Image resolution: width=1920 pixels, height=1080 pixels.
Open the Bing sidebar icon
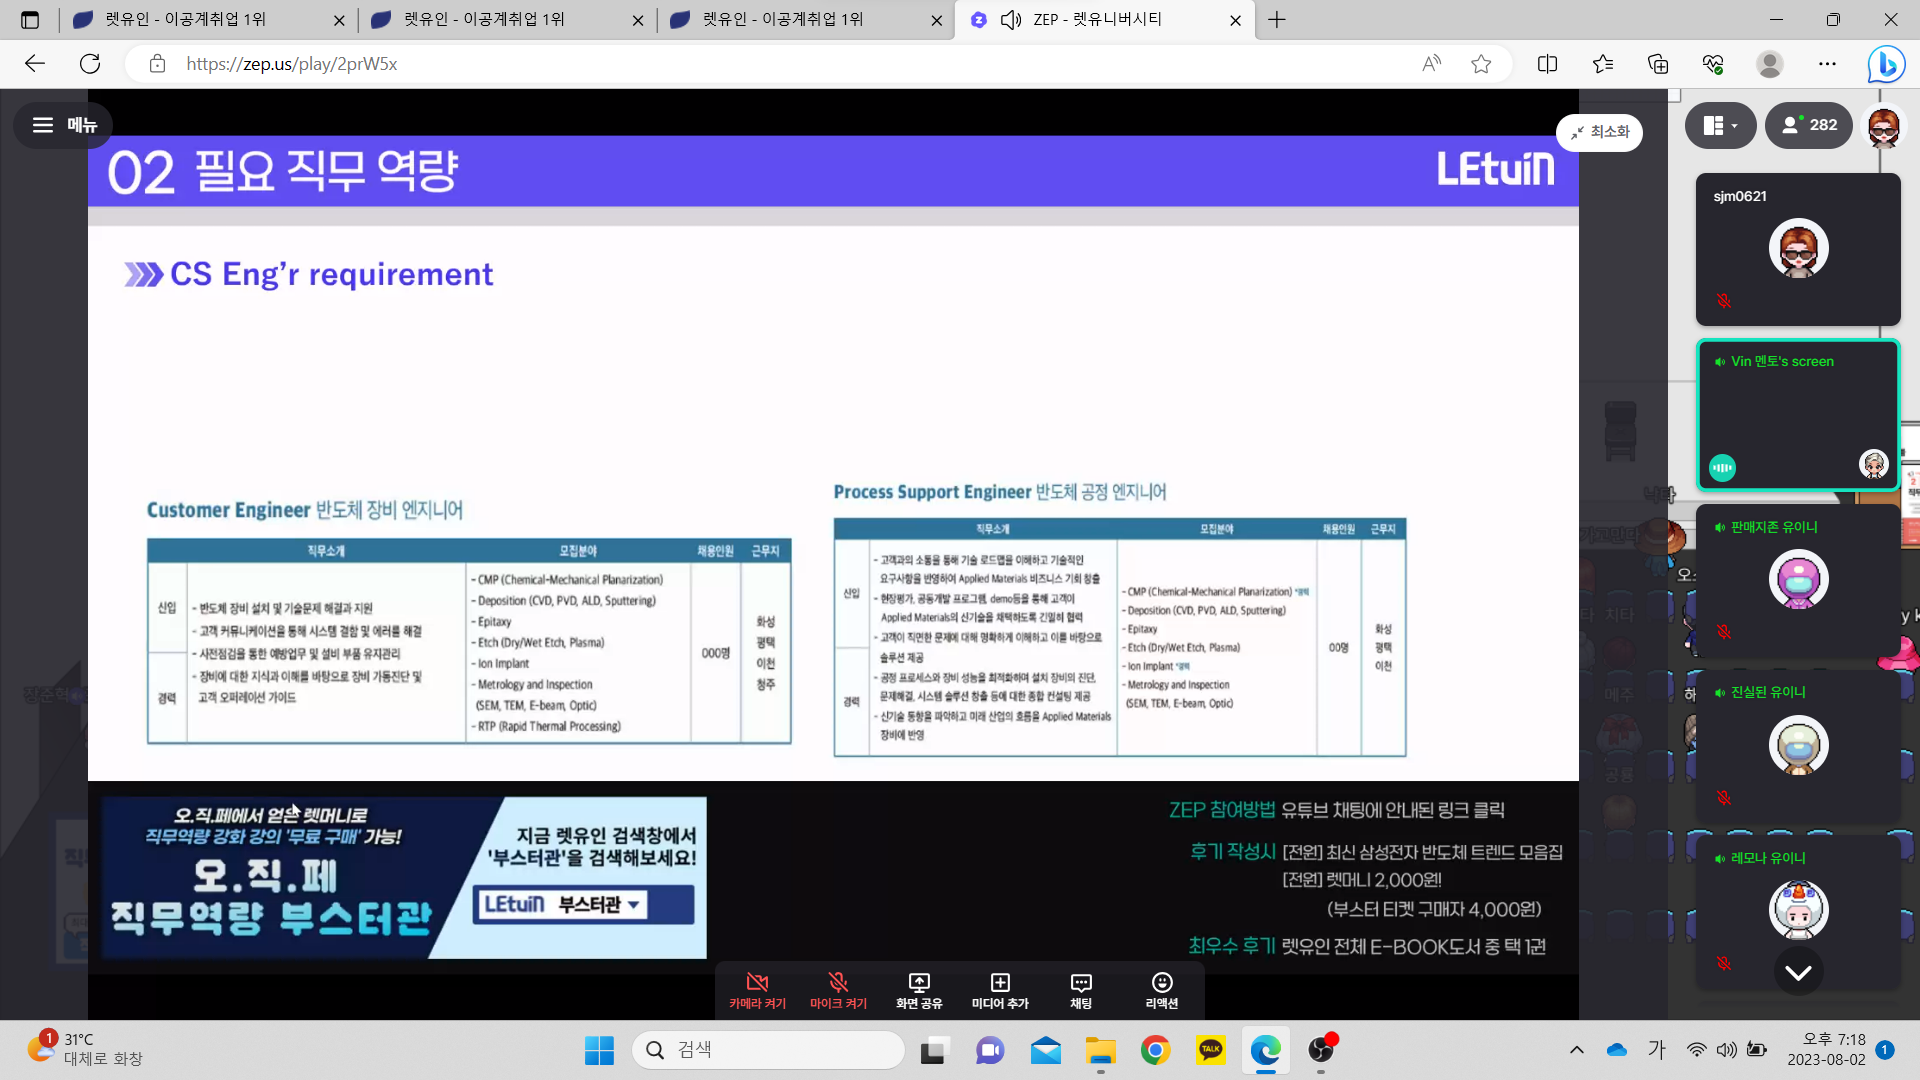tap(1885, 64)
